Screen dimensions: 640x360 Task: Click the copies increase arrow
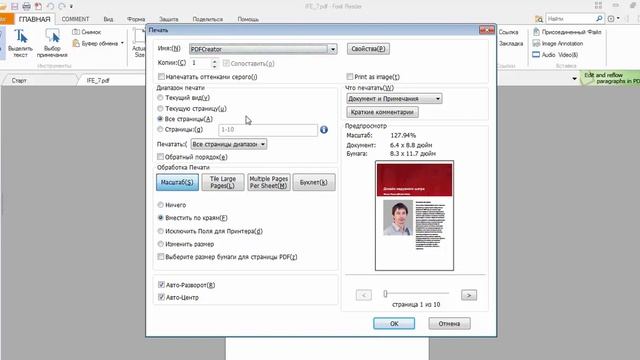tap(215, 61)
